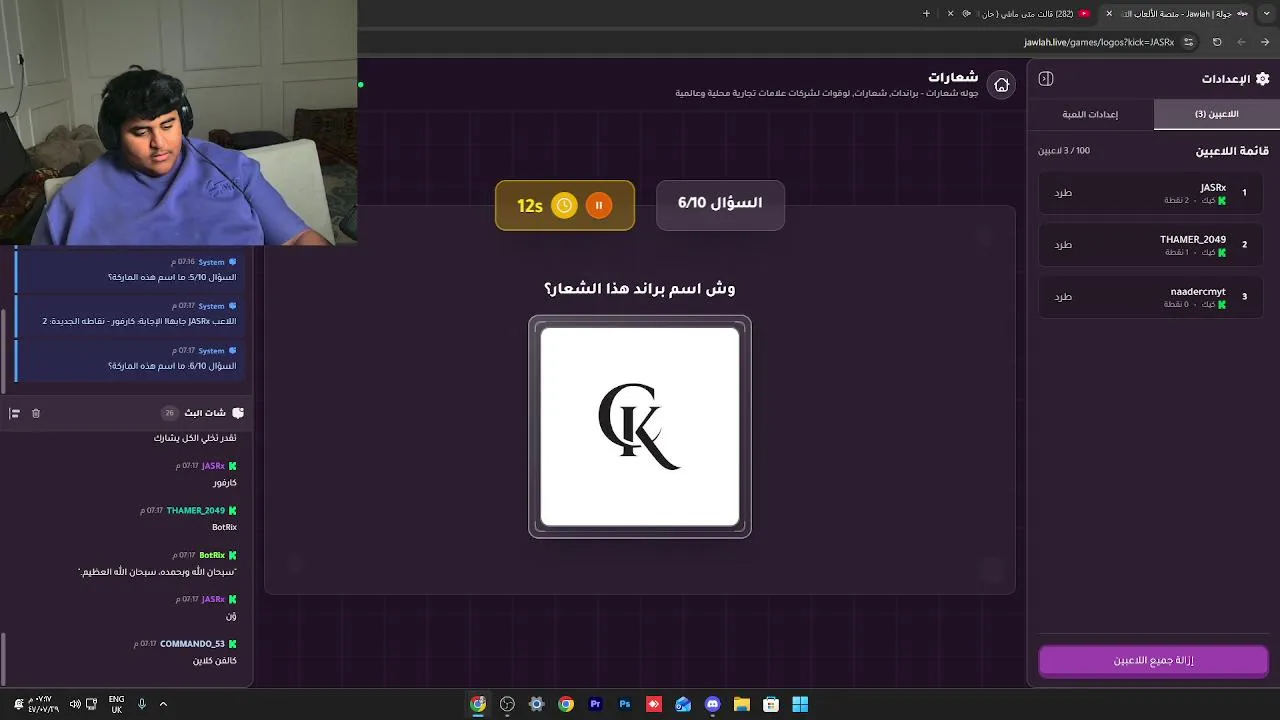
Task: Select player name naadercmyt in list
Action: 1198,291
